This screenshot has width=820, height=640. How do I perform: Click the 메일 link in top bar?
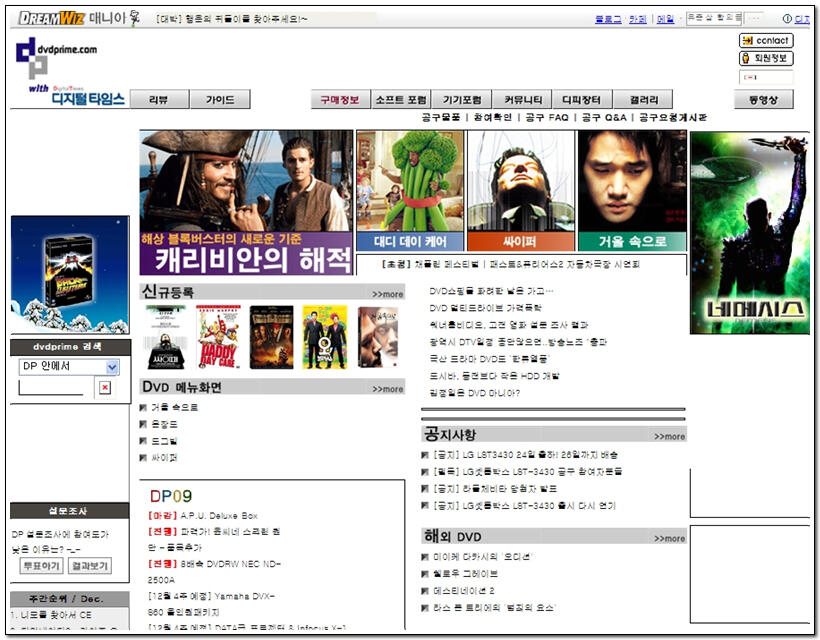click(x=665, y=19)
